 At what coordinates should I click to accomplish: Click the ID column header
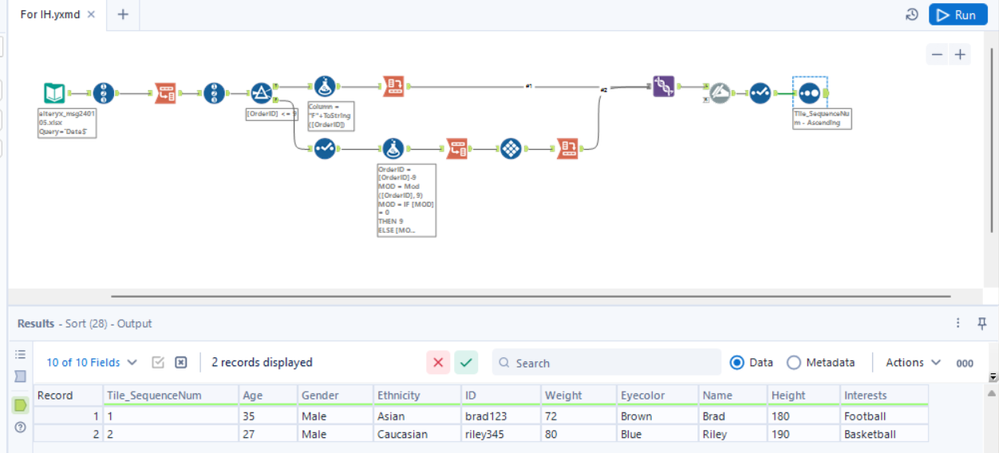pos(501,395)
